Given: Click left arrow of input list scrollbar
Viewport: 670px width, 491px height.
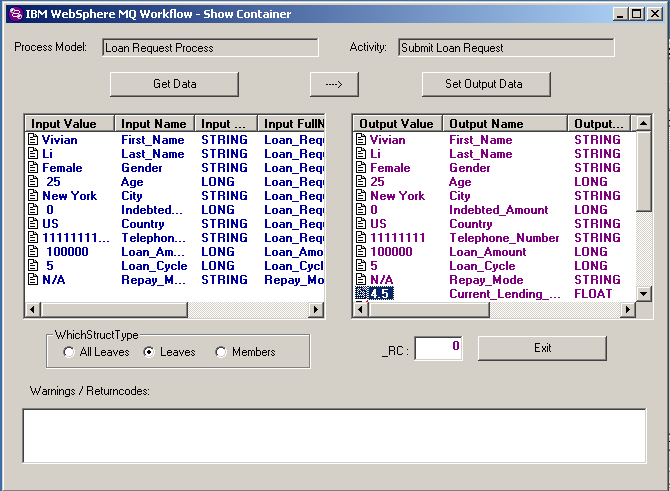Looking at the screenshot, I should (x=33, y=309).
